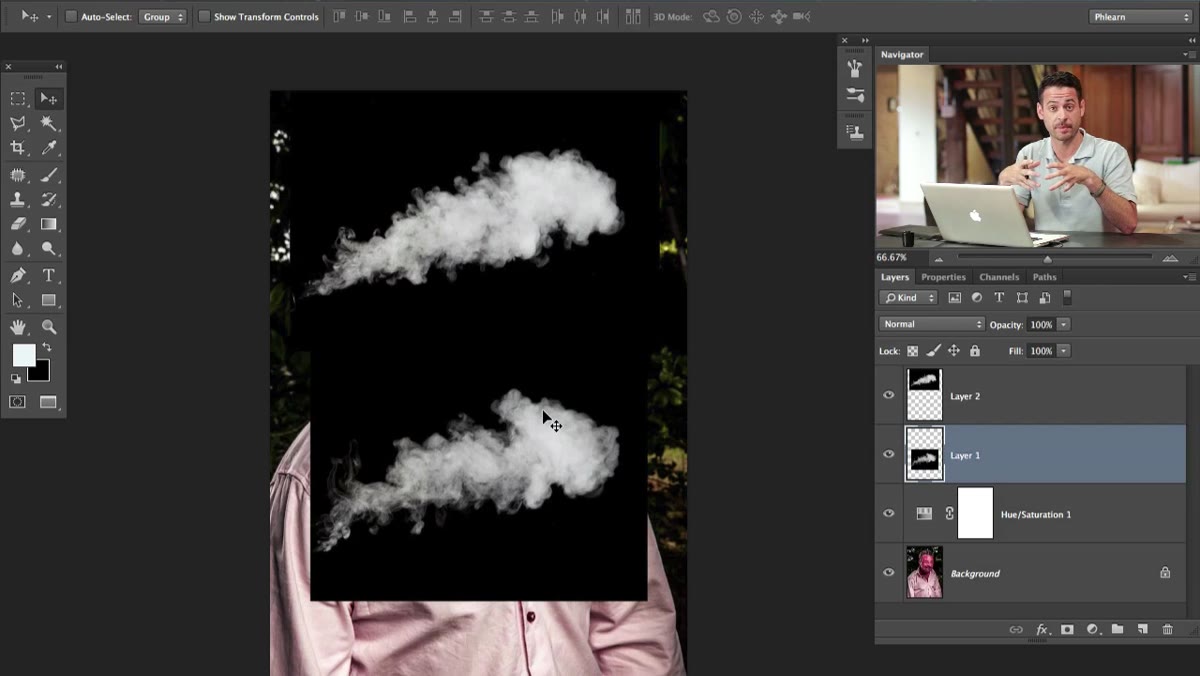The image size is (1200, 676).
Task: Hide Layer 1 with its eye icon
Action: [888, 455]
